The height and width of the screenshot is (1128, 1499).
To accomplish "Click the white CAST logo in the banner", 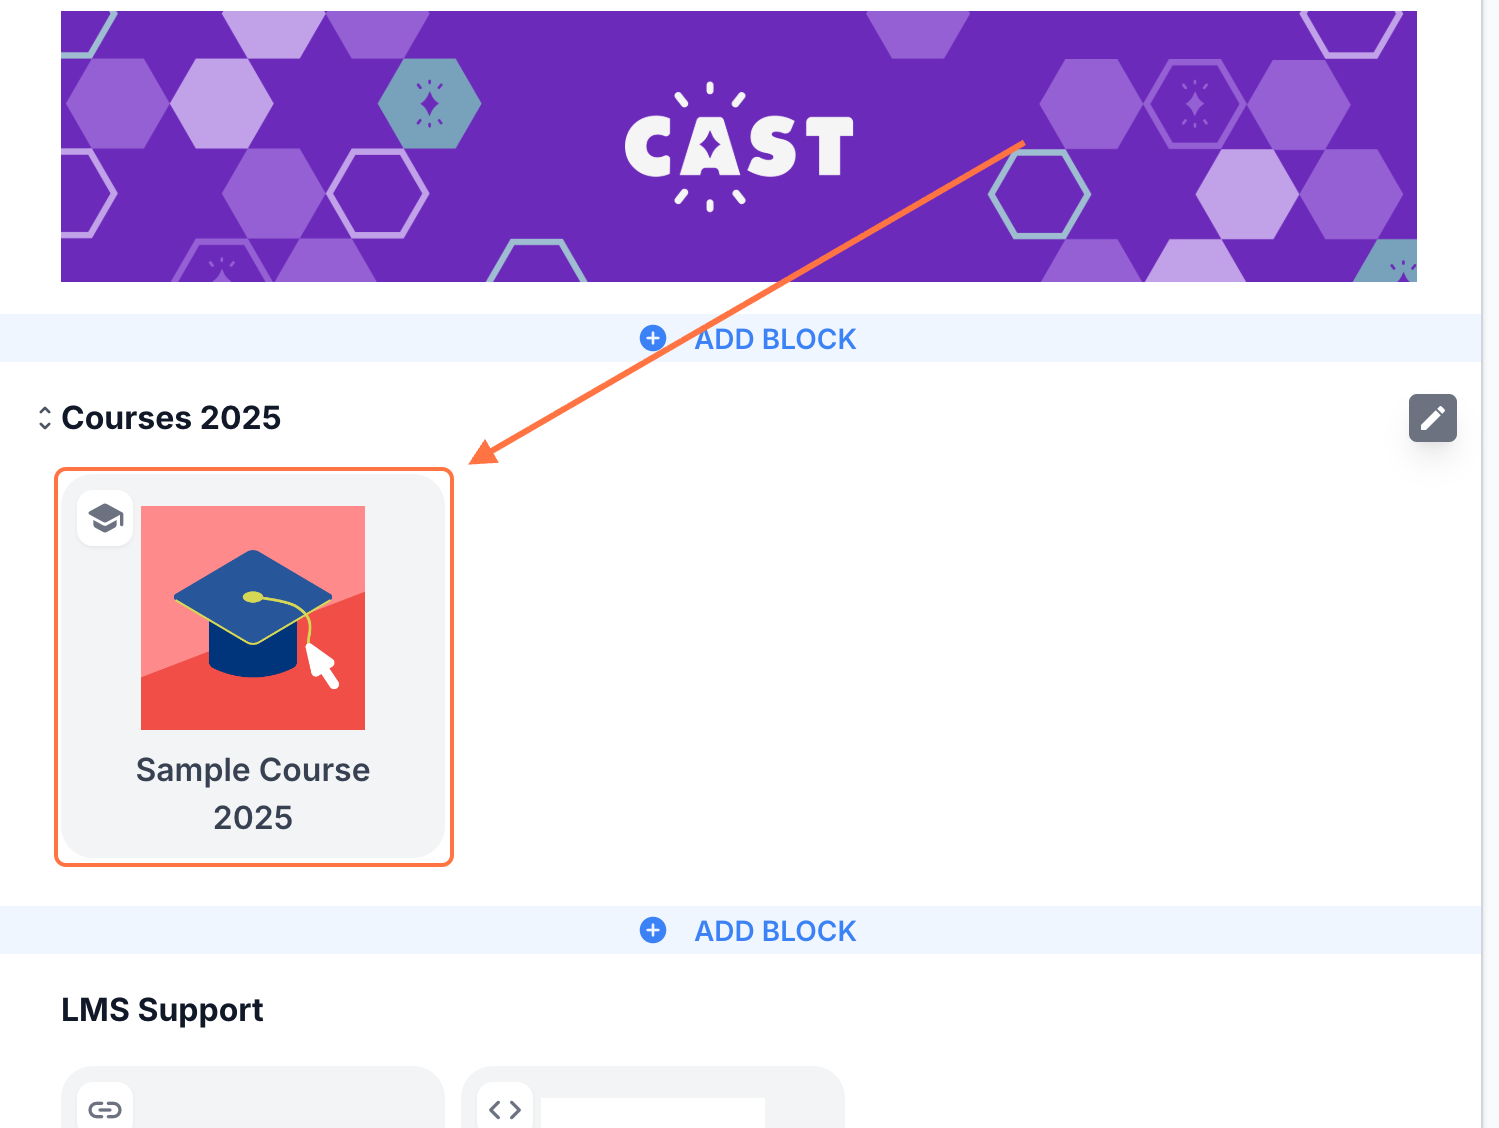I will [x=738, y=146].
